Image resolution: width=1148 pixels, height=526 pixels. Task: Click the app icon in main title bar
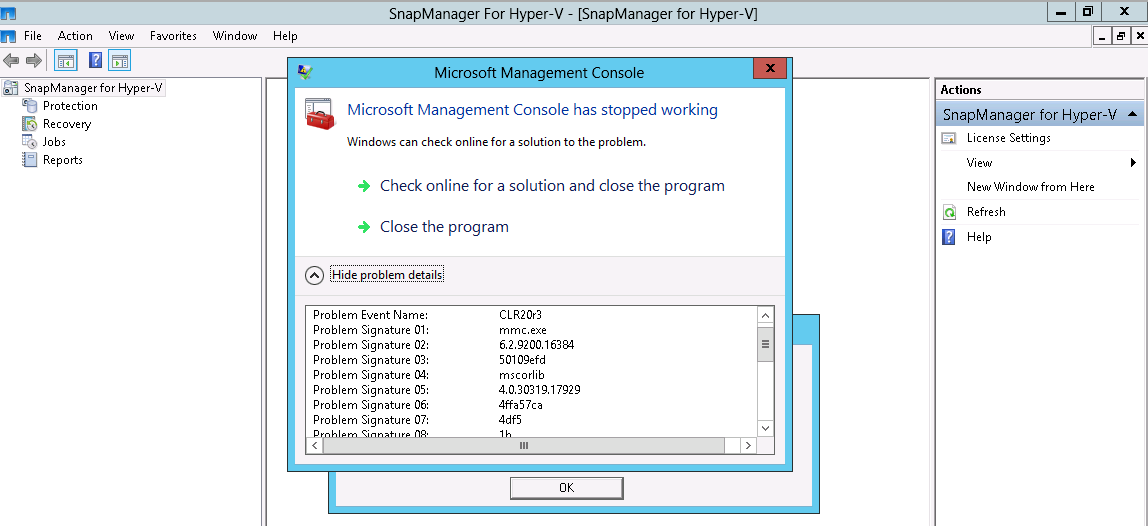(x=7, y=12)
